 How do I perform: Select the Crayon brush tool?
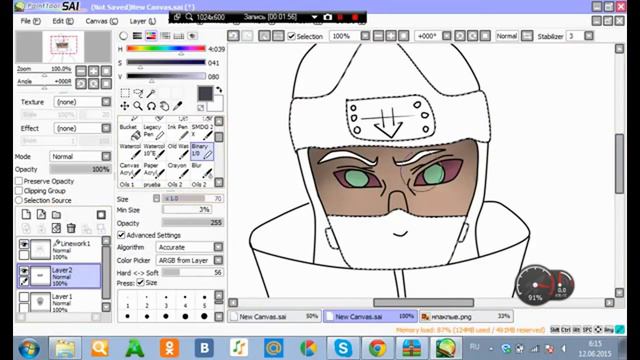178,170
